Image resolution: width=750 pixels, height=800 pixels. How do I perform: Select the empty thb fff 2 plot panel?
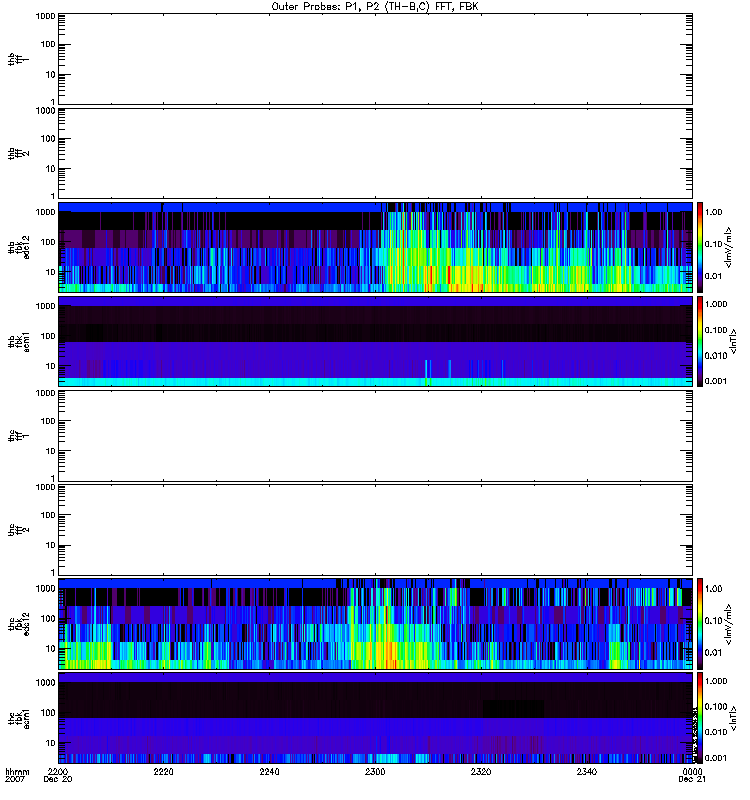tap(375, 153)
